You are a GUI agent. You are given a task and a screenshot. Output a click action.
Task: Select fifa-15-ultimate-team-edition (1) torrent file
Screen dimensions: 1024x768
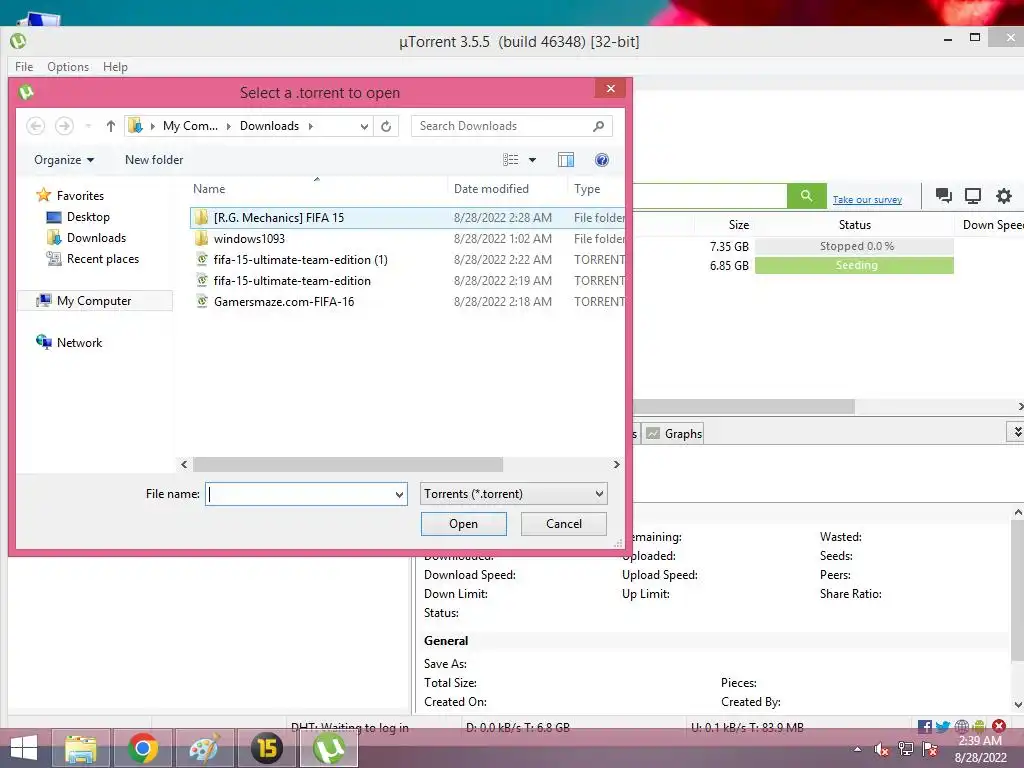(x=407, y=259)
